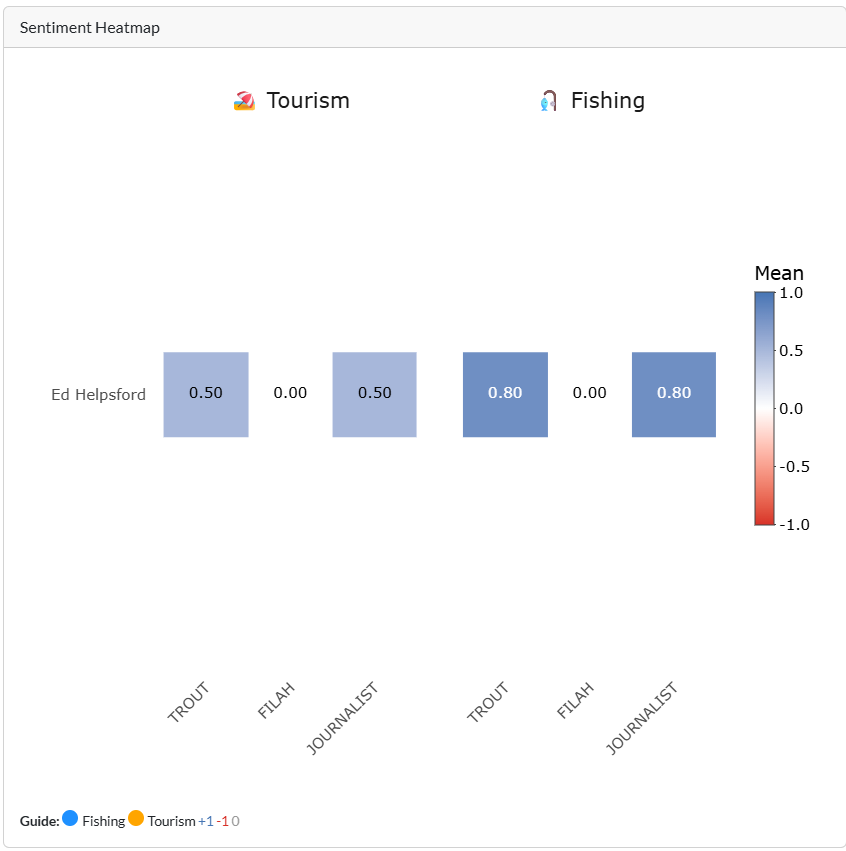Viewport: 846px width, 851px height.
Task: Click the -1 indicator in the guide
Action: [x=223, y=821]
